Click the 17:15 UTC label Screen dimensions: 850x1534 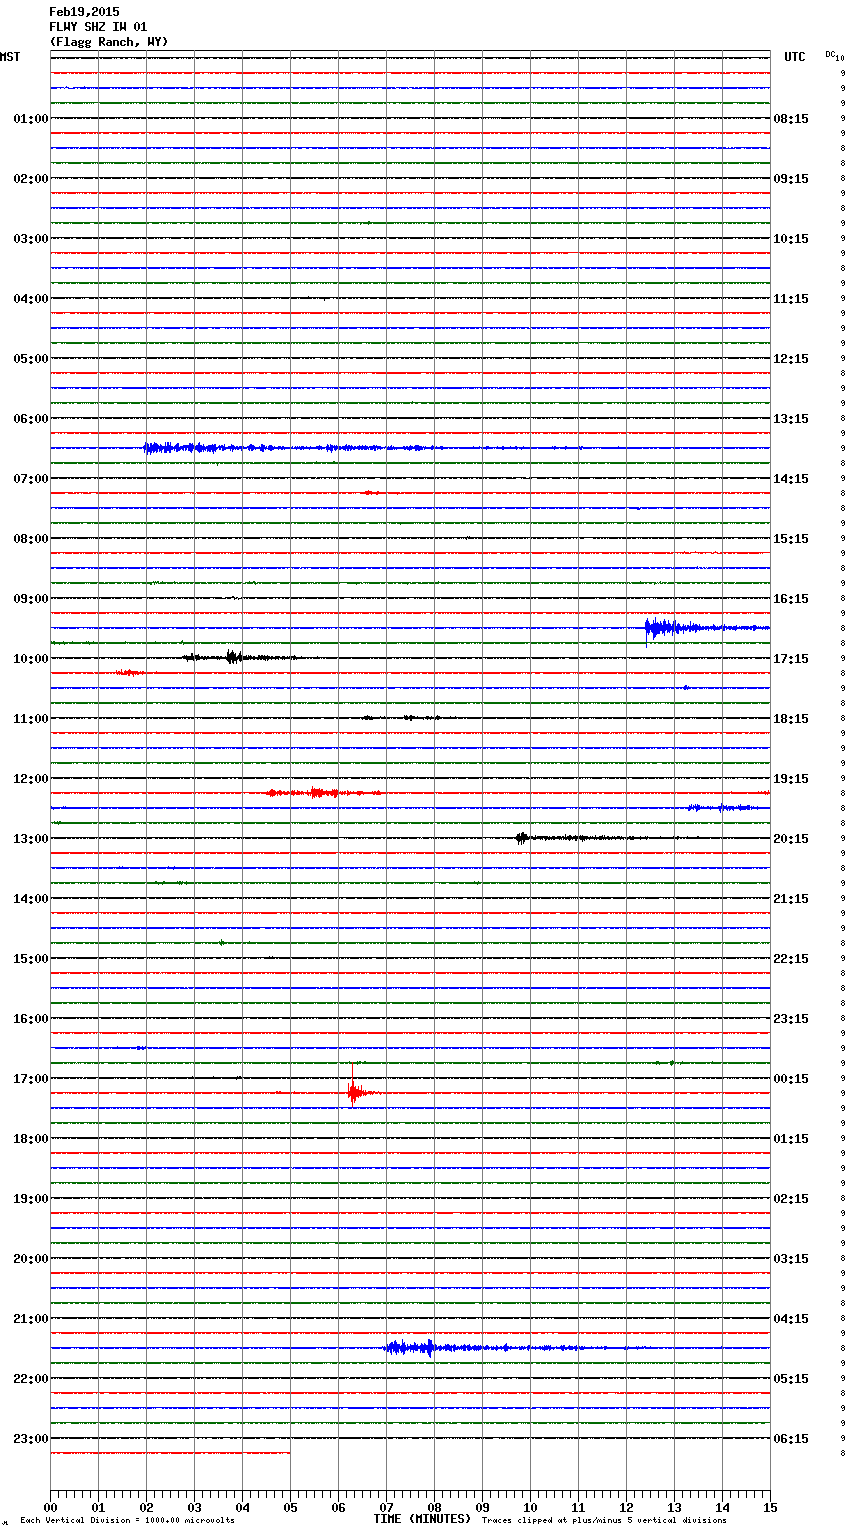click(791, 659)
